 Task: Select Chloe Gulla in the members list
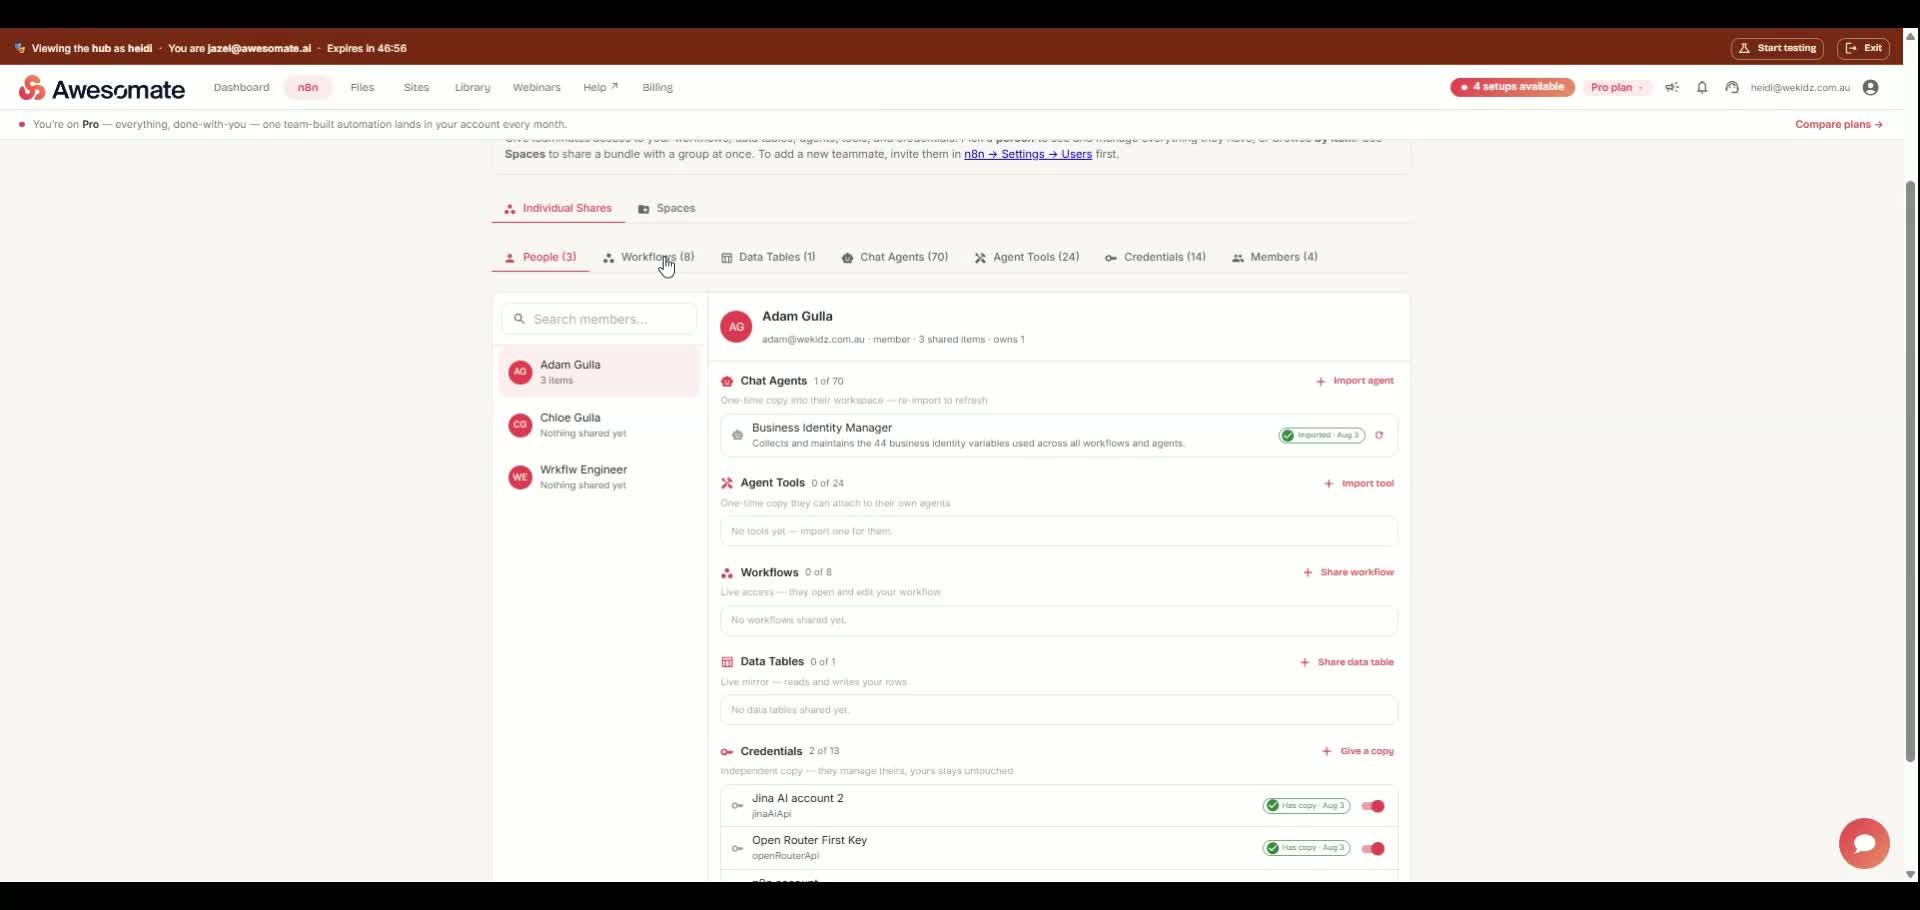[x=599, y=425]
